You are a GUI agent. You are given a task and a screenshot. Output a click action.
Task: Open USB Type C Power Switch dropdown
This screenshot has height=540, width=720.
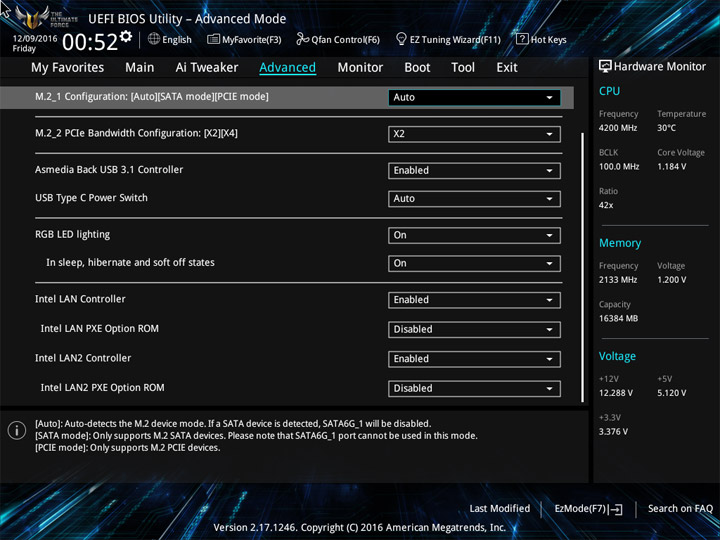(474, 199)
